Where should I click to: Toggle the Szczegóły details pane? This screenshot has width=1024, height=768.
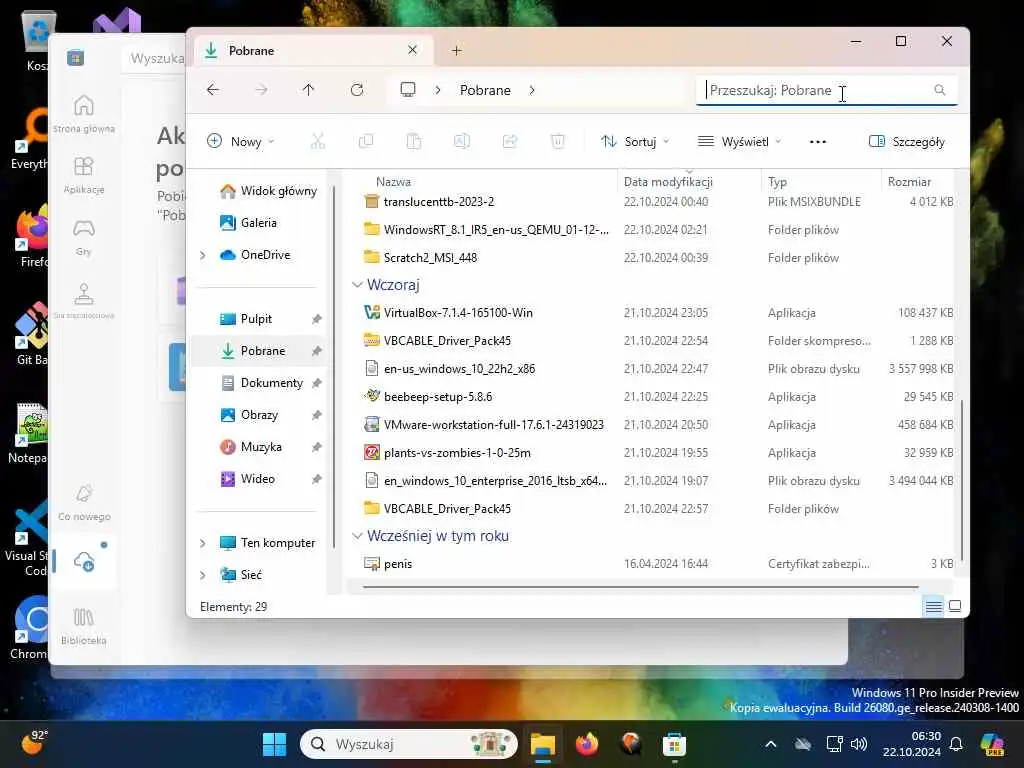(907, 141)
